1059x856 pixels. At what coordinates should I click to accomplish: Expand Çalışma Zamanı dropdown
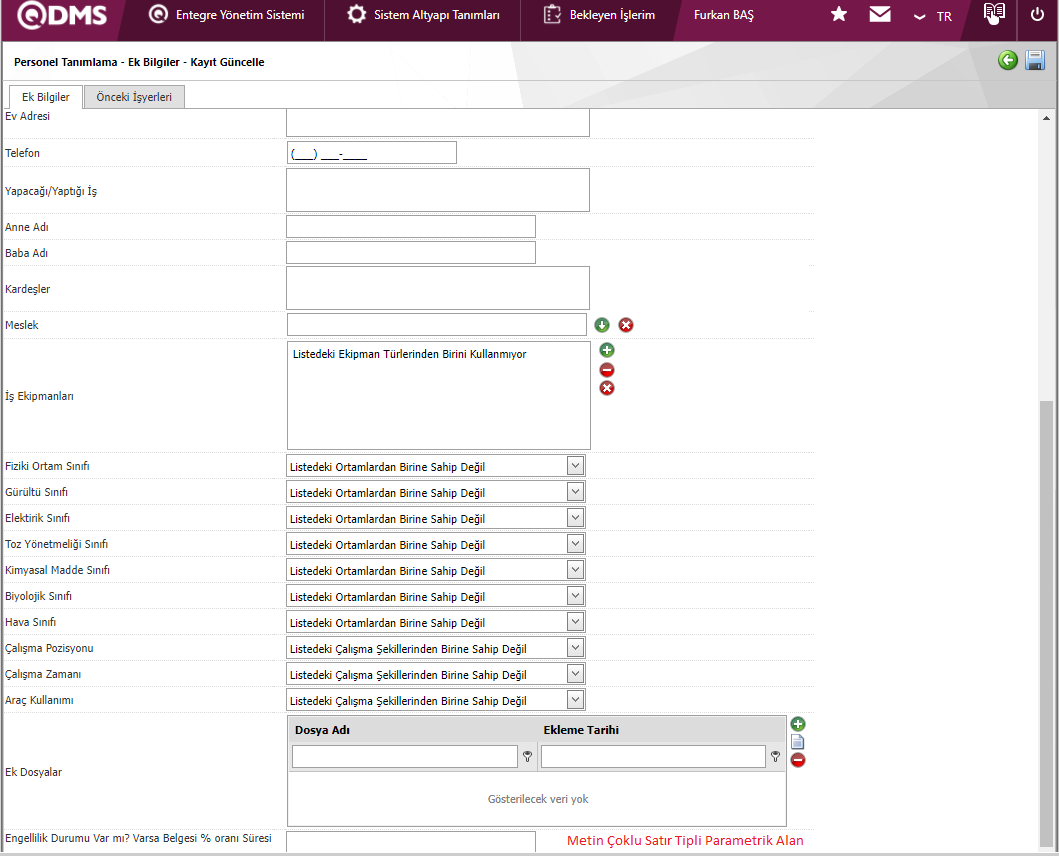point(575,674)
